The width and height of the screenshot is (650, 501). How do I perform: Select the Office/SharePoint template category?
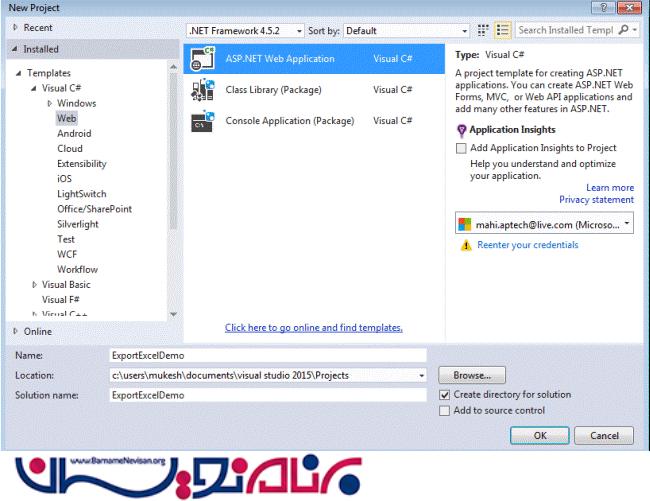click(95, 209)
